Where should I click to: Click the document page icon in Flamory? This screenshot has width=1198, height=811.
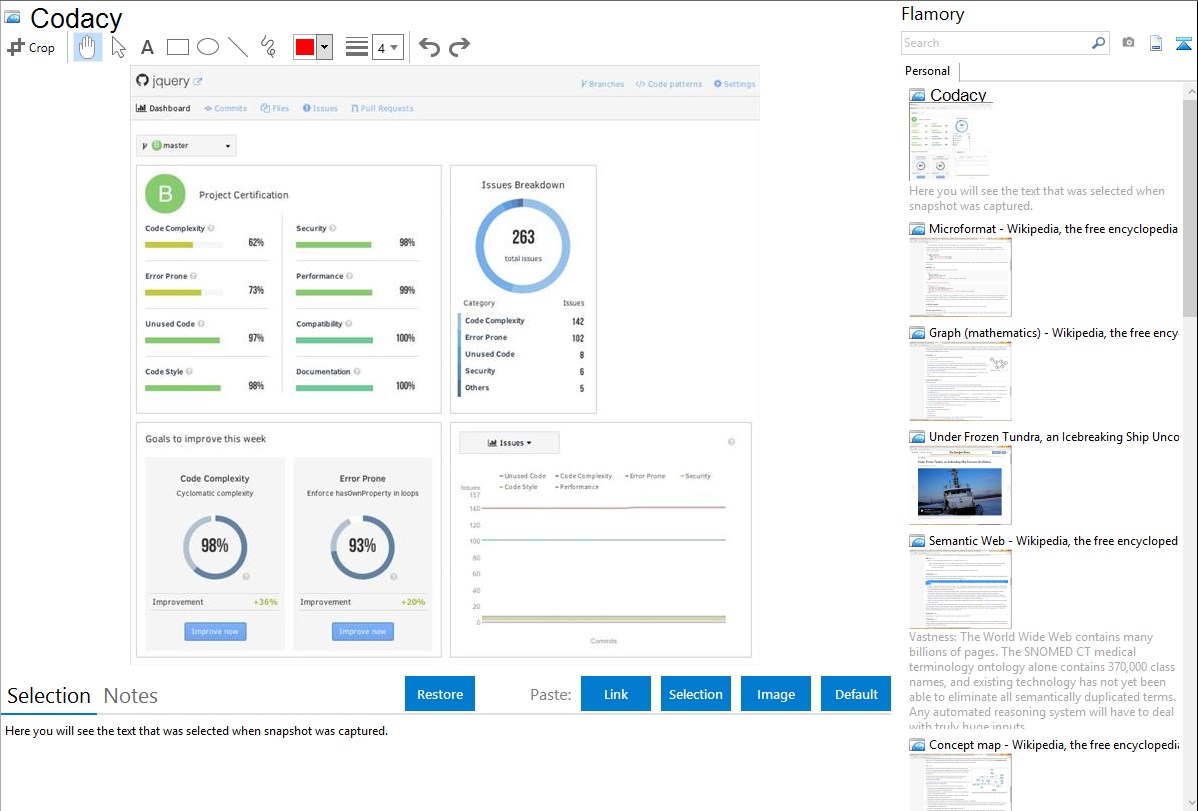point(1155,43)
